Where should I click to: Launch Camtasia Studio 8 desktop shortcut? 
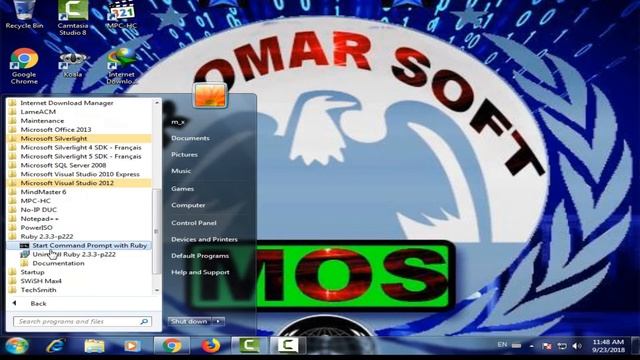(x=73, y=17)
